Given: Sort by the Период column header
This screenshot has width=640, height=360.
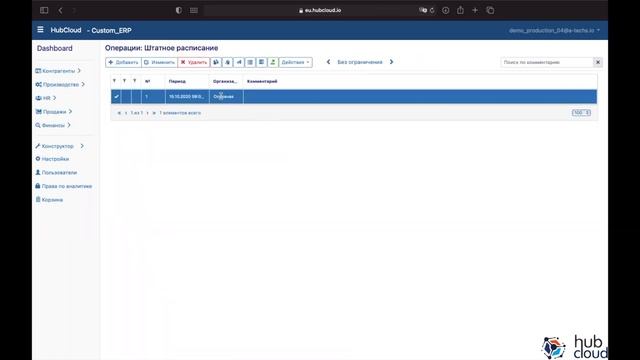Looking at the screenshot, I should click(177, 82).
